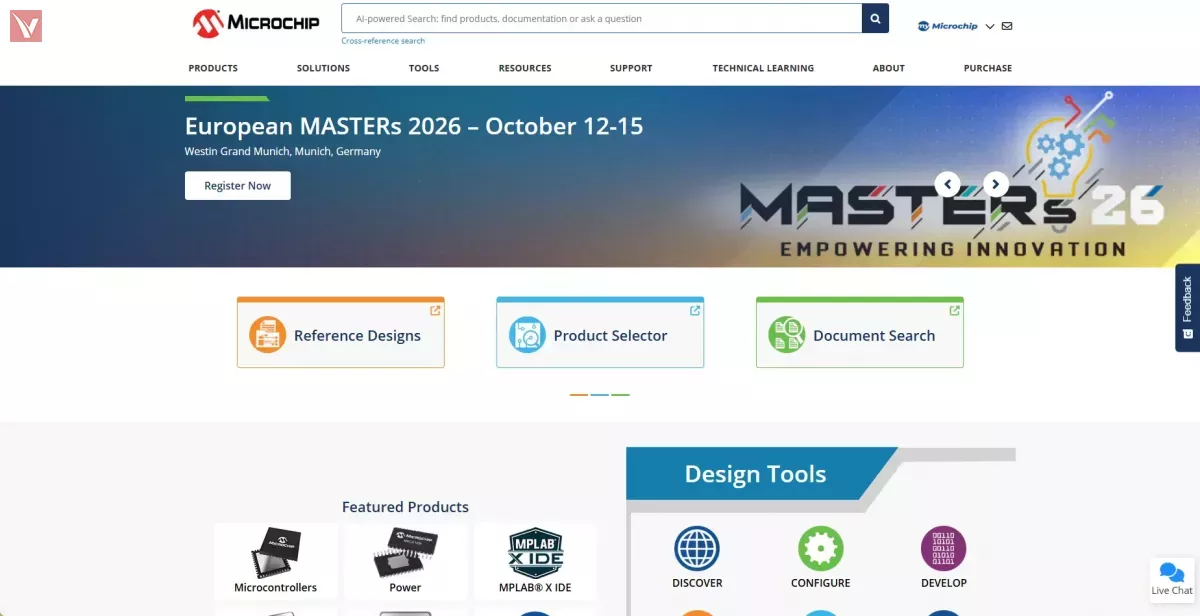The image size is (1200, 616).
Task: Select the orange carousel indicator
Action: pos(579,395)
